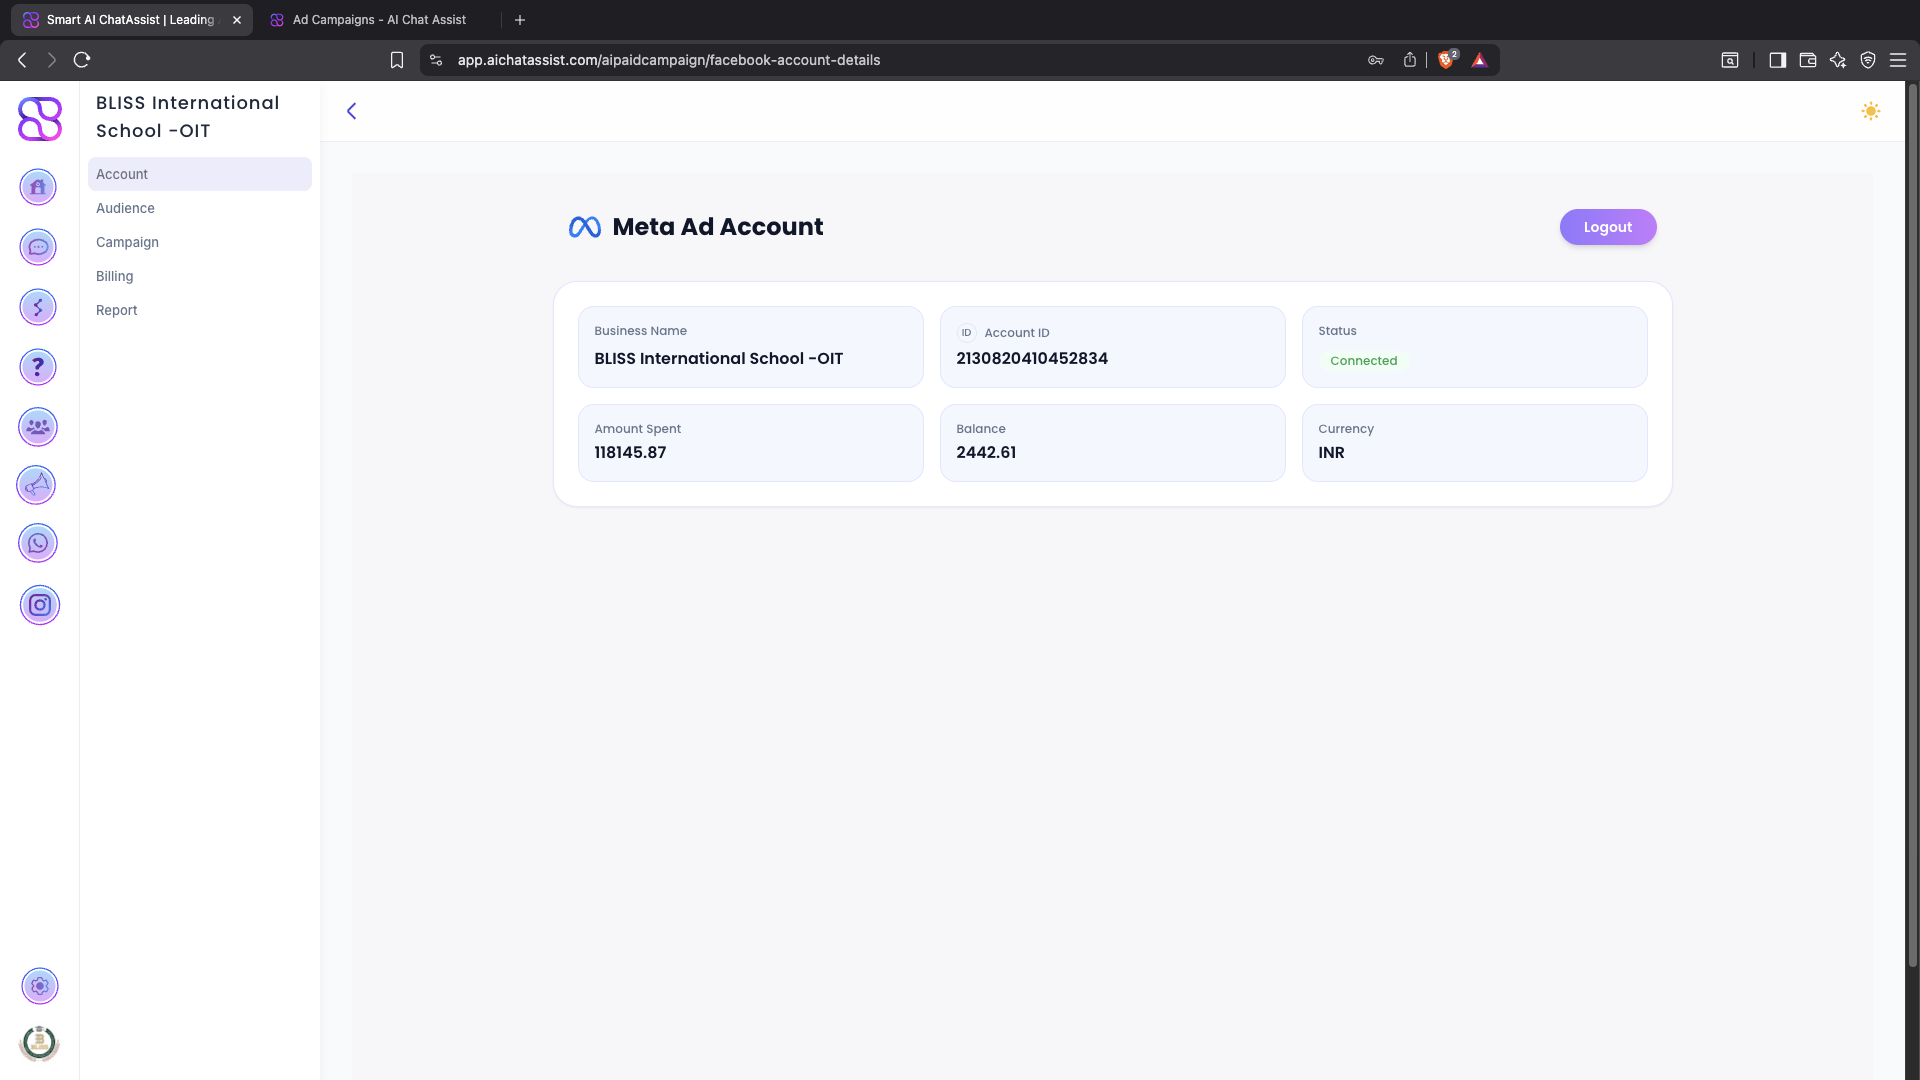Click the AI ChatAssist logo icon

40,119
